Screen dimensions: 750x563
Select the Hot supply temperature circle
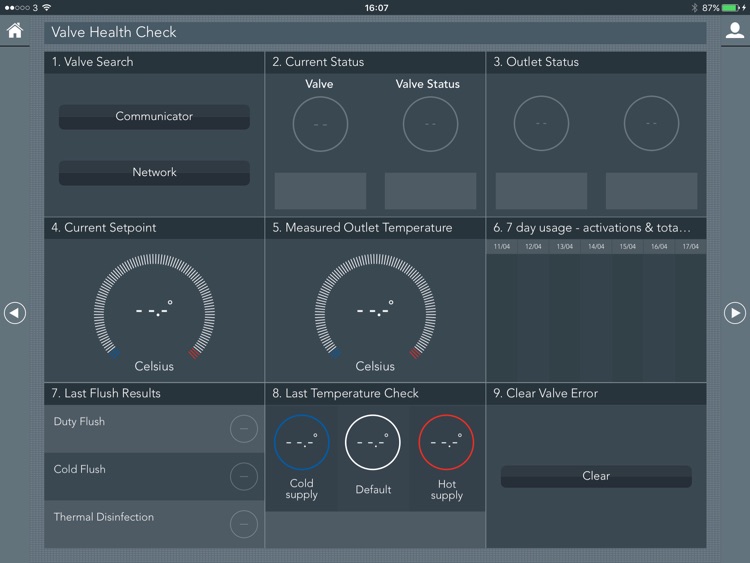446,442
